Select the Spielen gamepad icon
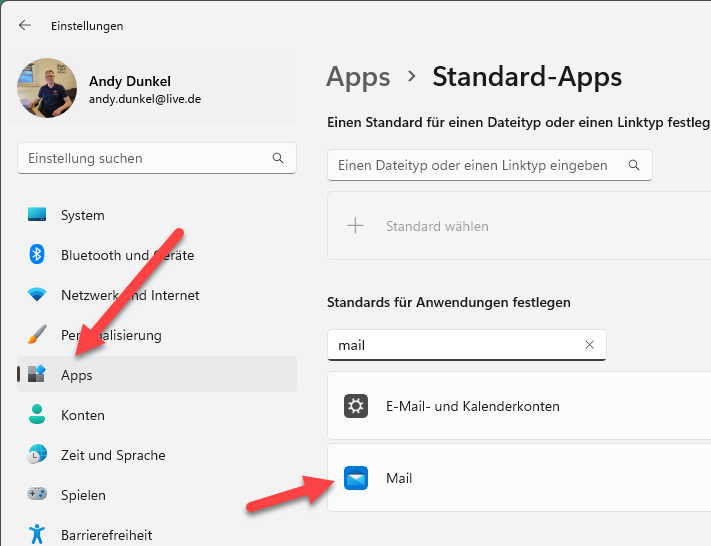The image size is (711, 546). pyautogui.click(x=37, y=493)
